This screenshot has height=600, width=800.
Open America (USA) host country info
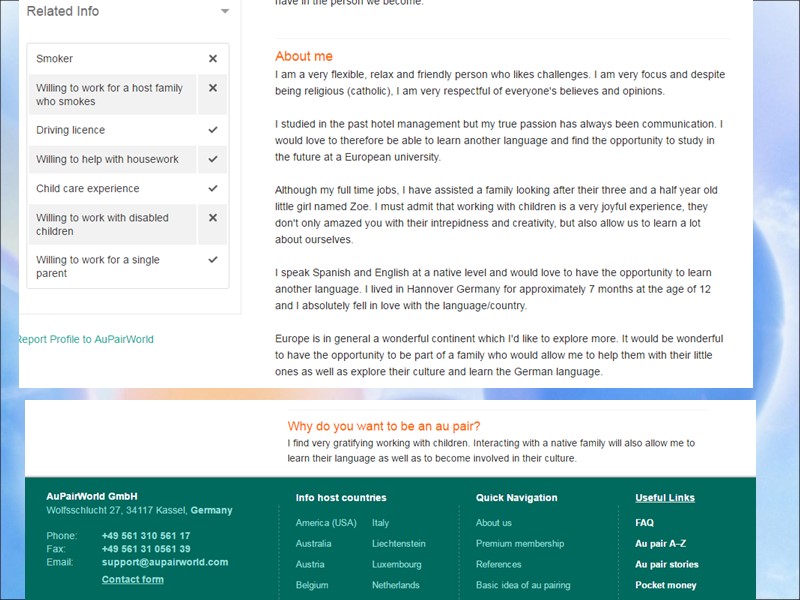[326, 522]
